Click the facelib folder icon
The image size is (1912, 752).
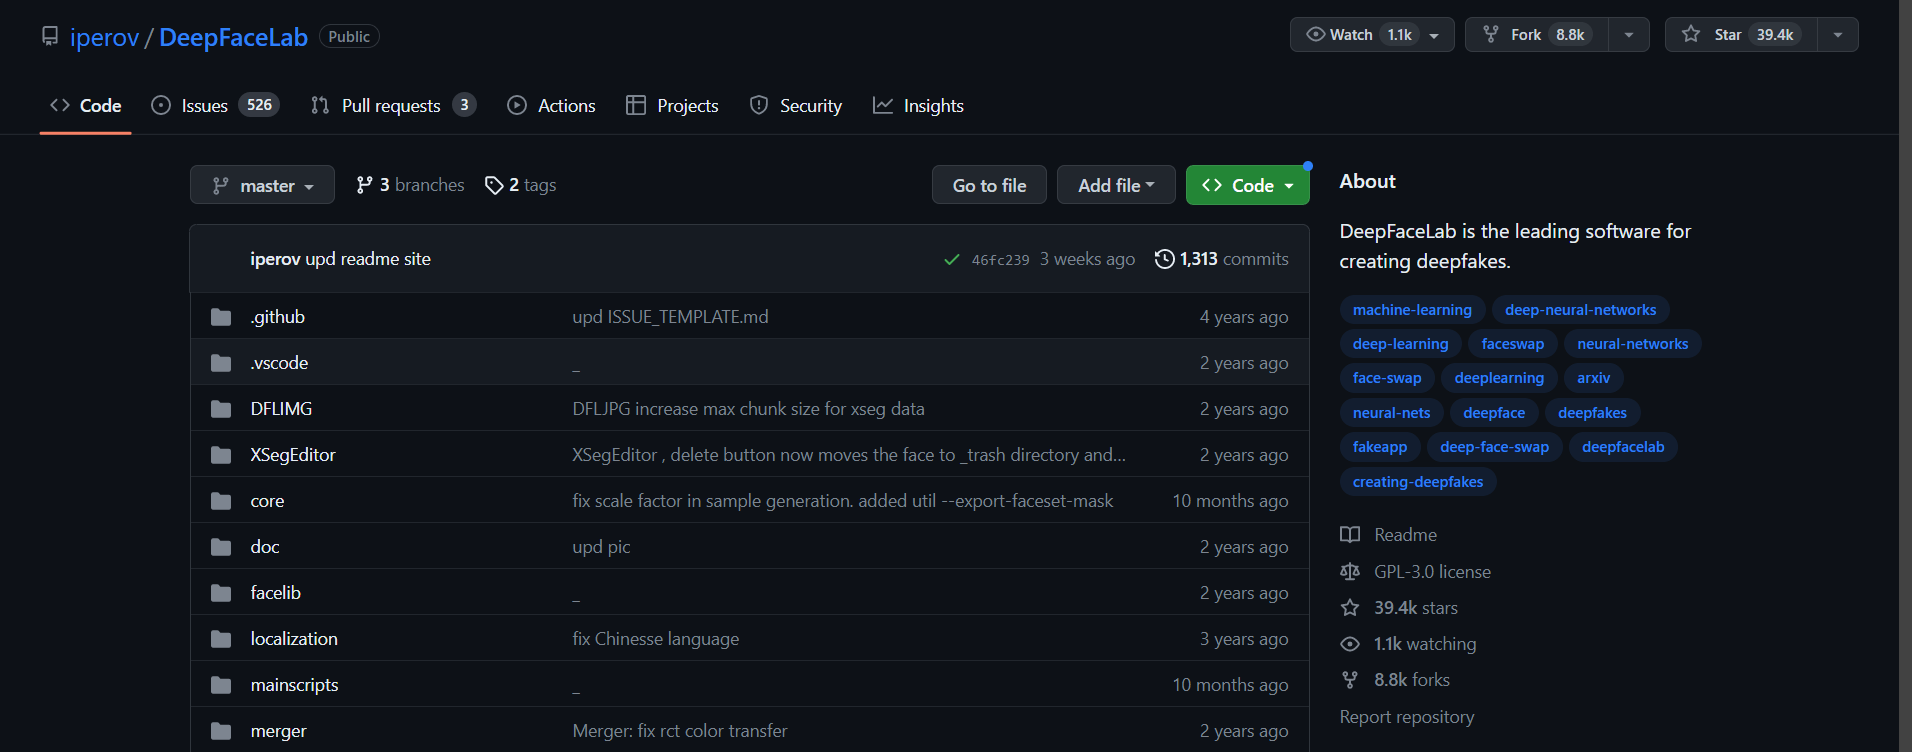pos(221,593)
